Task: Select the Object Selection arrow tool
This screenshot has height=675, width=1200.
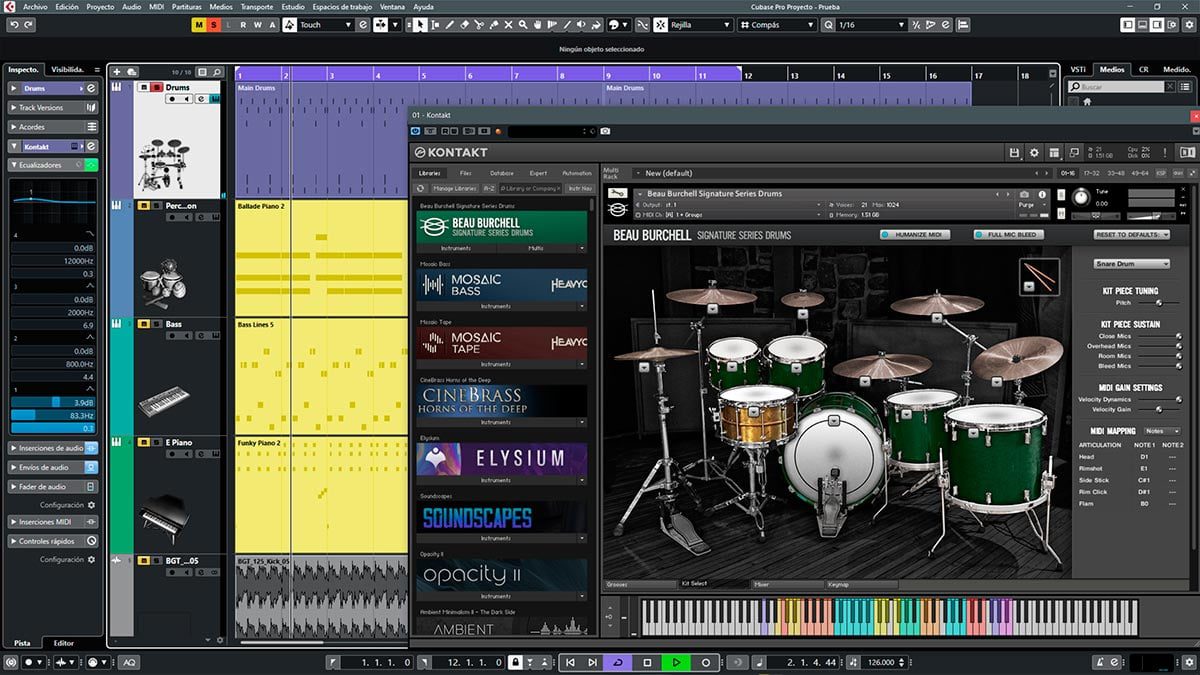Action: 421,24
